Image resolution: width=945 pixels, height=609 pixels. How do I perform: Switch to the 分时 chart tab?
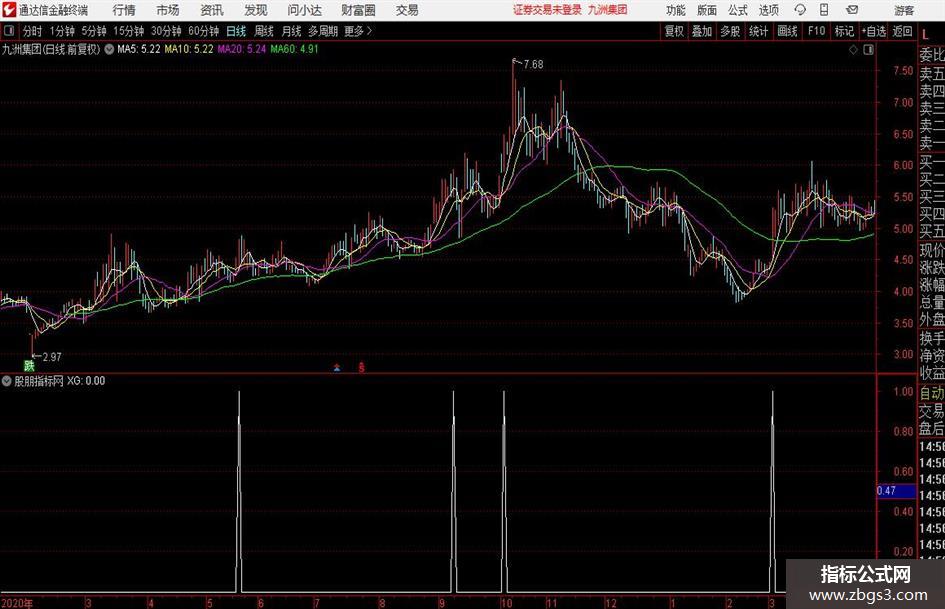click(x=33, y=31)
